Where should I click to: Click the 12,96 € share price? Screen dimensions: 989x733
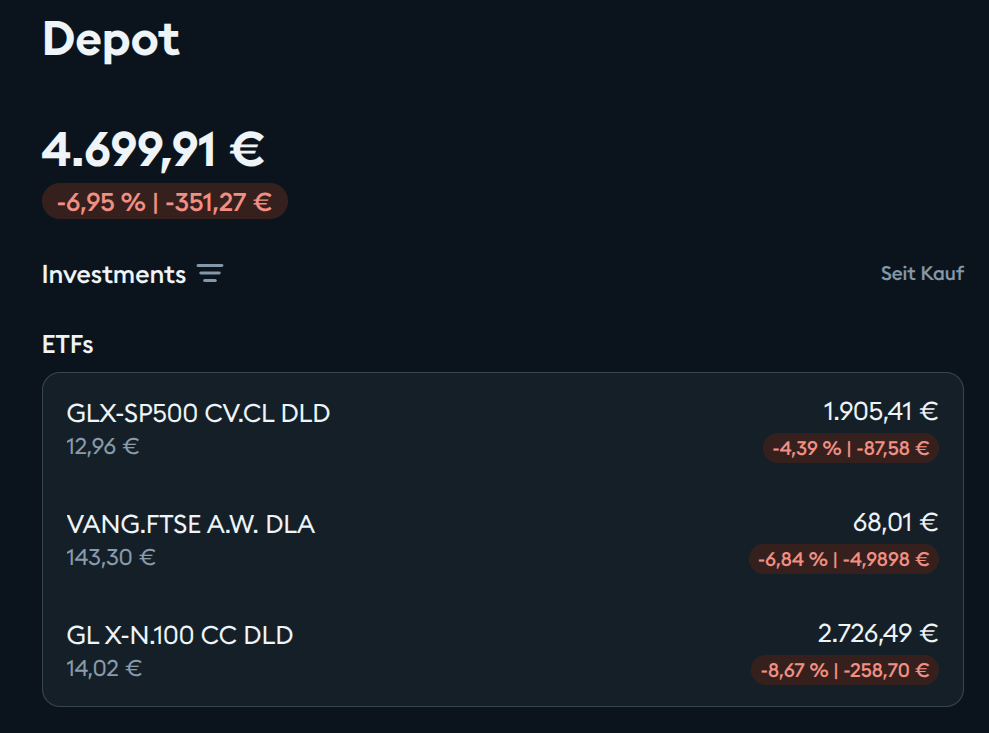(103, 446)
